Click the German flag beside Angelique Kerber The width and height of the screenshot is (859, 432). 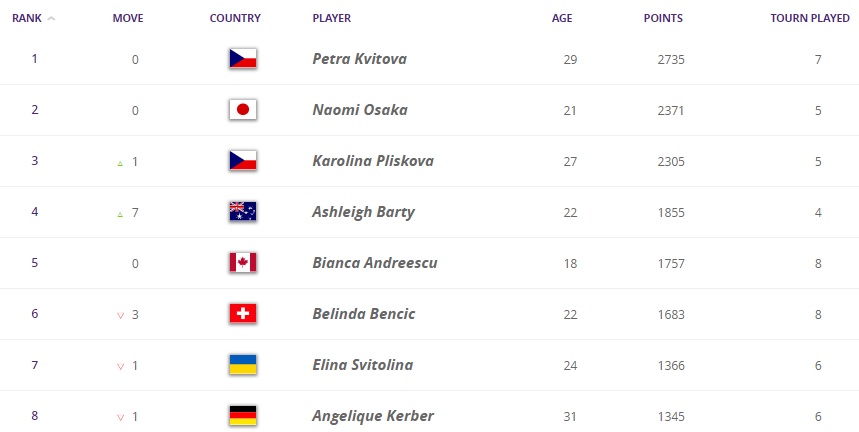pyautogui.click(x=243, y=416)
